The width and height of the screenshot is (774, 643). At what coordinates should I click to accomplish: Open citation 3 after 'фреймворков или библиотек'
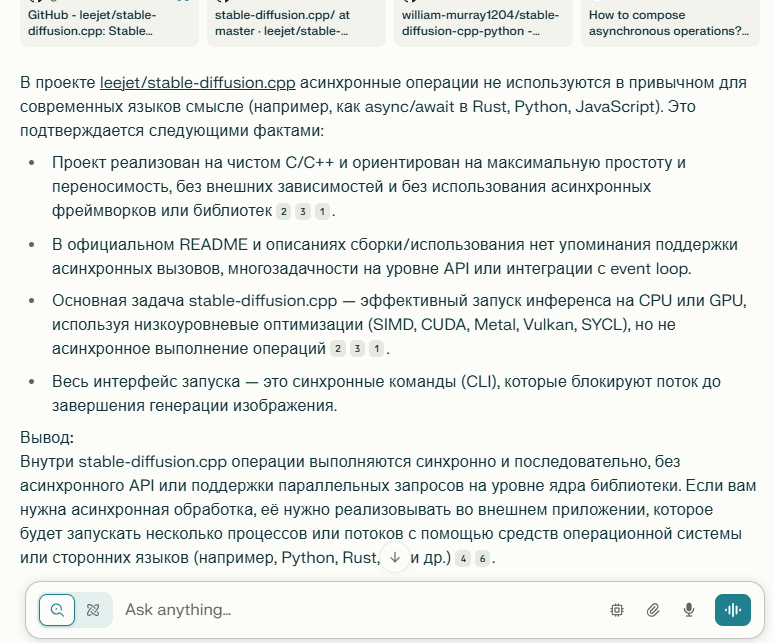point(303,212)
